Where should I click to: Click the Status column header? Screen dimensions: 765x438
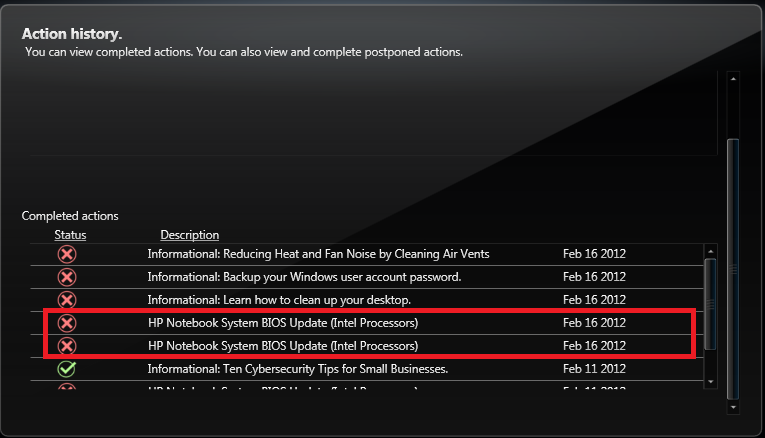tap(70, 235)
